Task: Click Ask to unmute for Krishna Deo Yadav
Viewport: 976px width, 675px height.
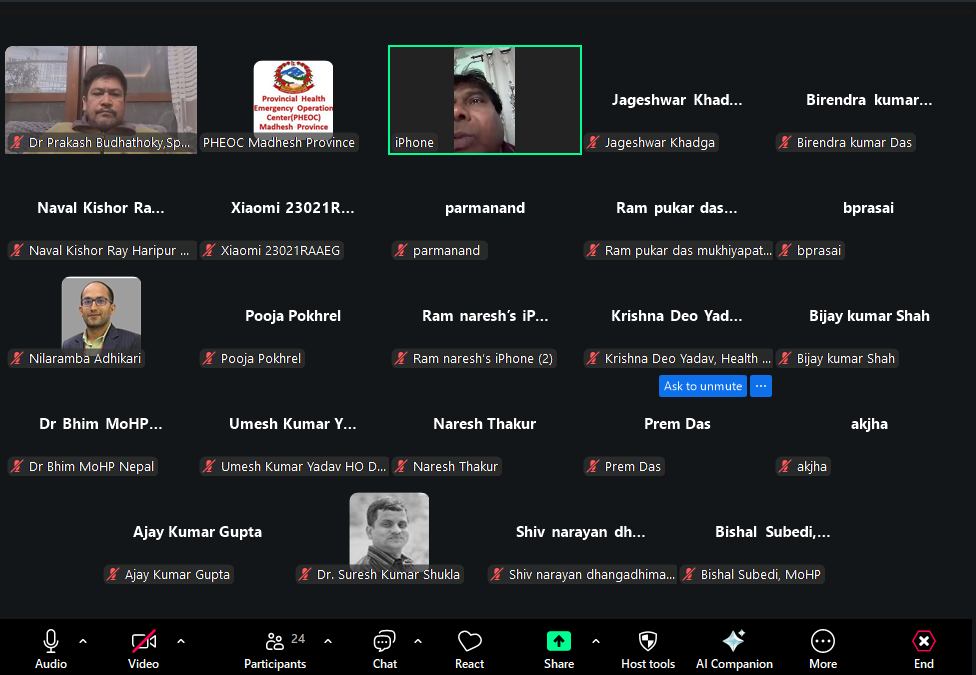Action: [x=703, y=386]
